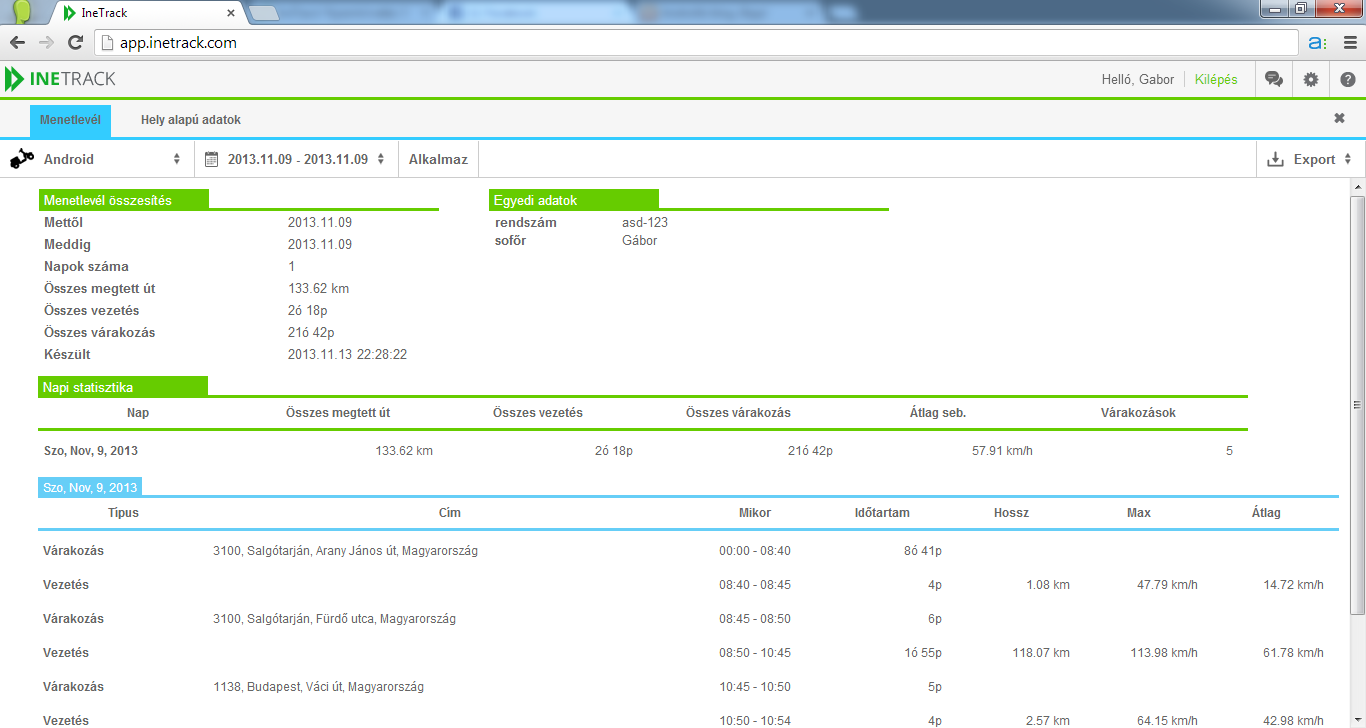Click the Menetlevél összesítés header
Viewport: 1366px width, 728px height.
(x=123, y=200)
